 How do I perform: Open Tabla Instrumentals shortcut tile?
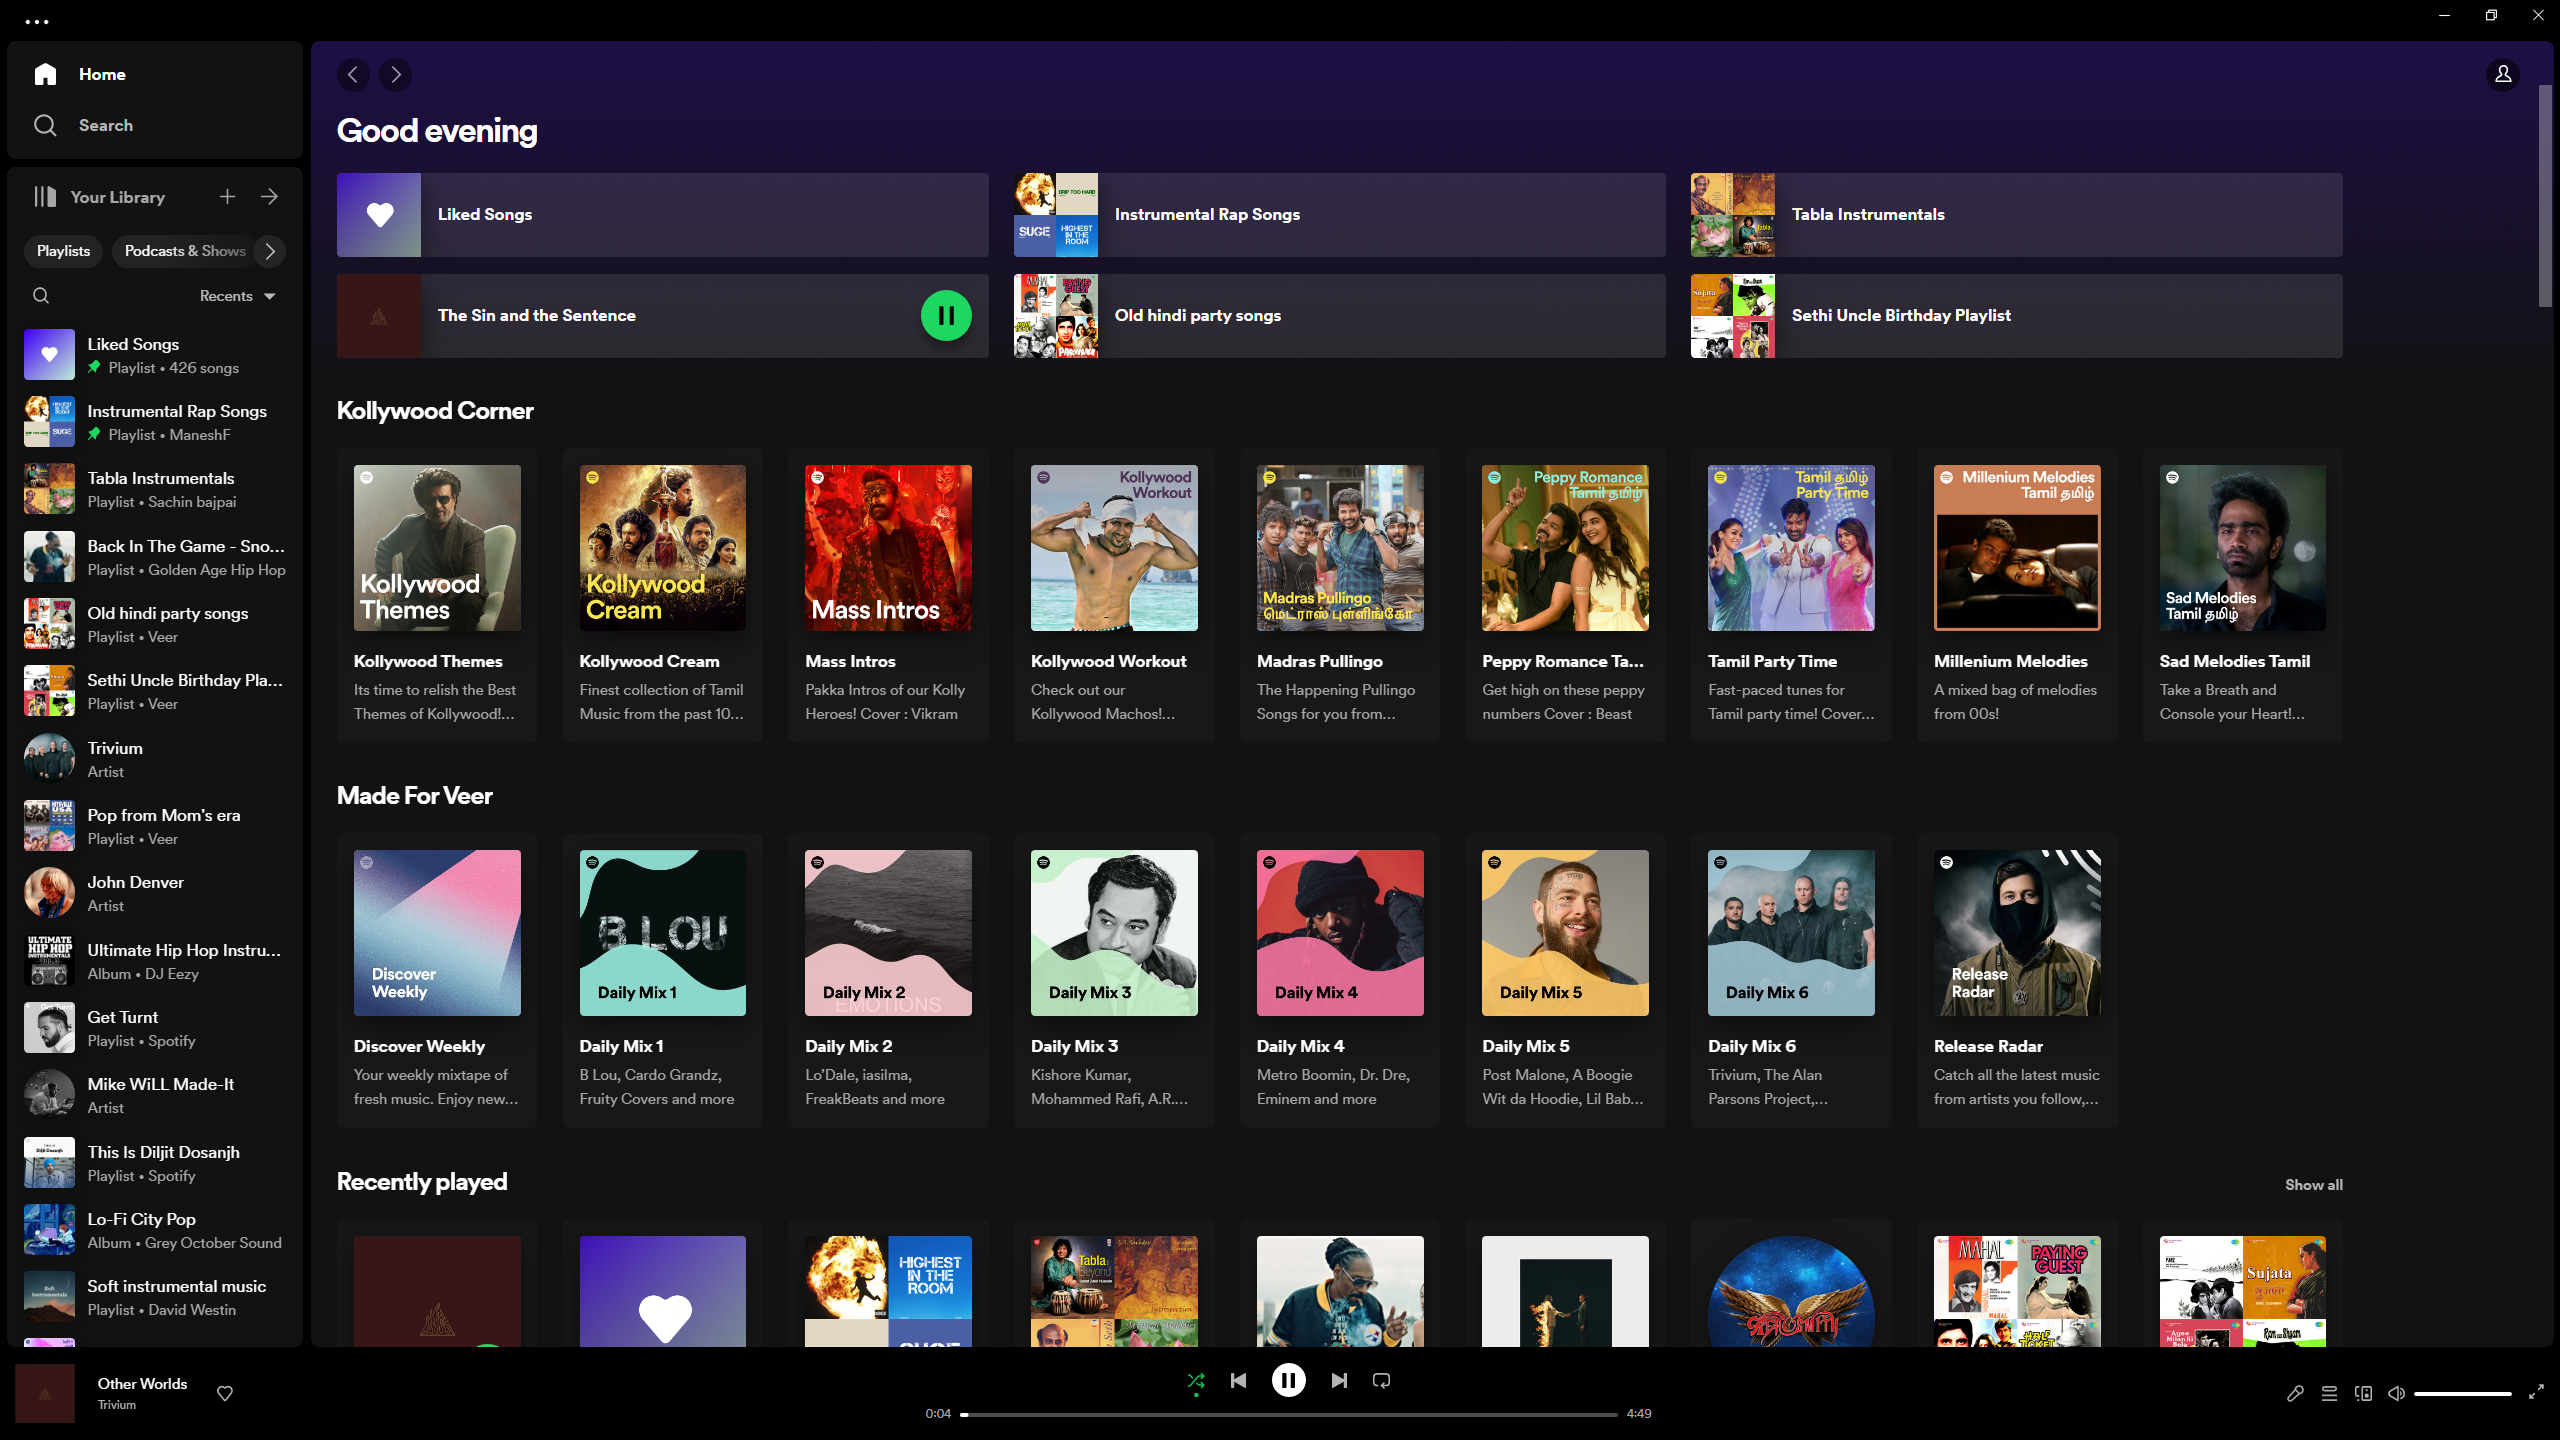(x=2016, y=215)
